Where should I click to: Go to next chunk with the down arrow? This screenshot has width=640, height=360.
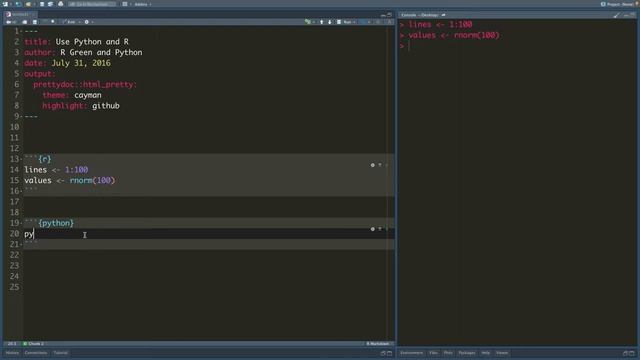click(x=330, y=22)
